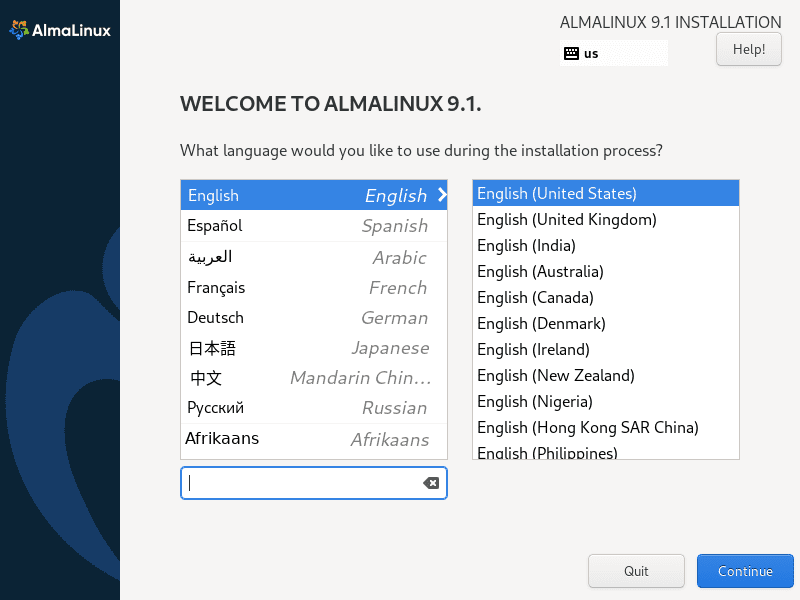The width and height of the screenshot is (800, 600).
Task: Choose Français (French) language
Action: click(x=314, y=288)
